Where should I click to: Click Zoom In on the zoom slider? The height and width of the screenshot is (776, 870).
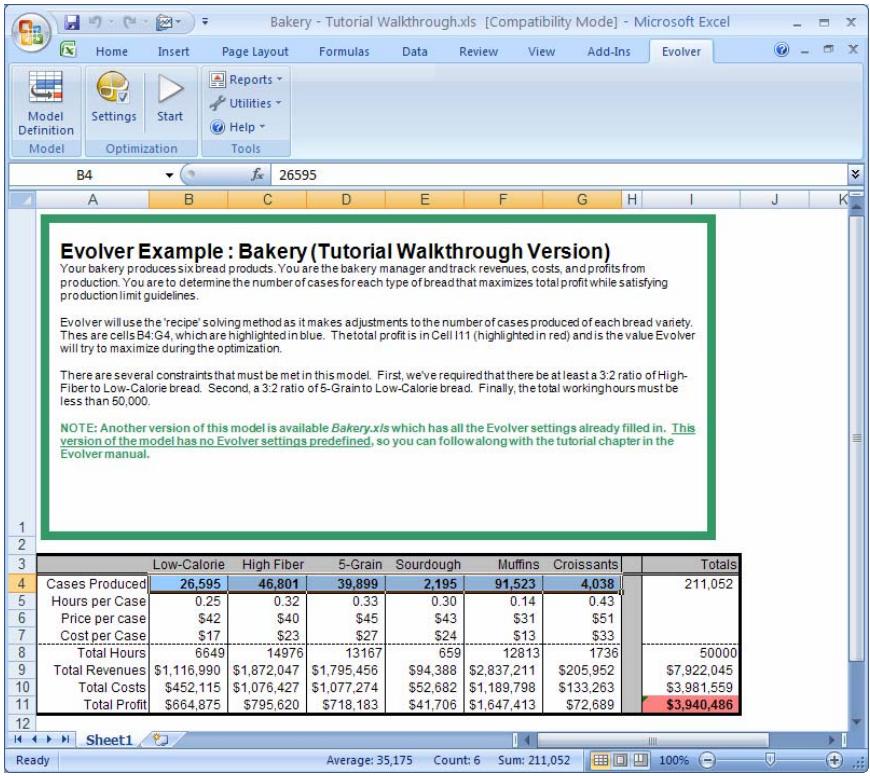coord(834,761)
